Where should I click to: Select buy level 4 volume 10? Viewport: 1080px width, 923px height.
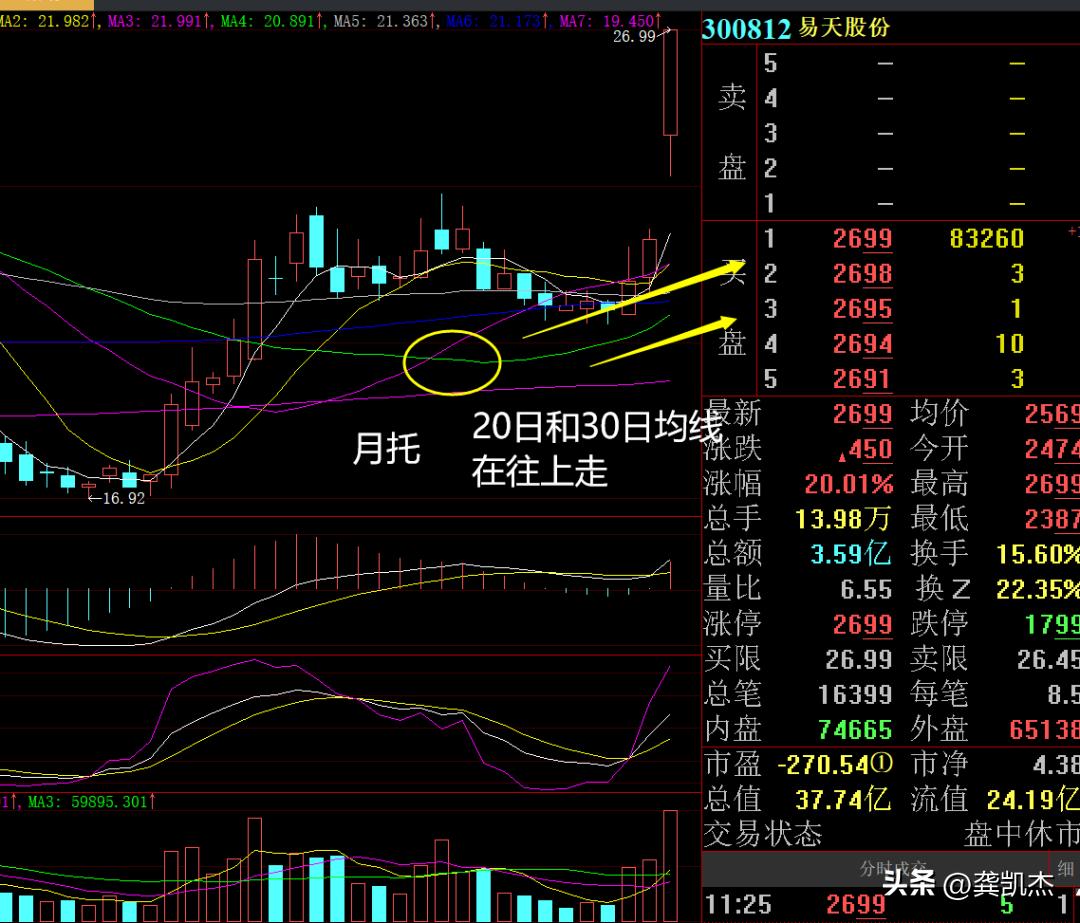[1010, 344]
